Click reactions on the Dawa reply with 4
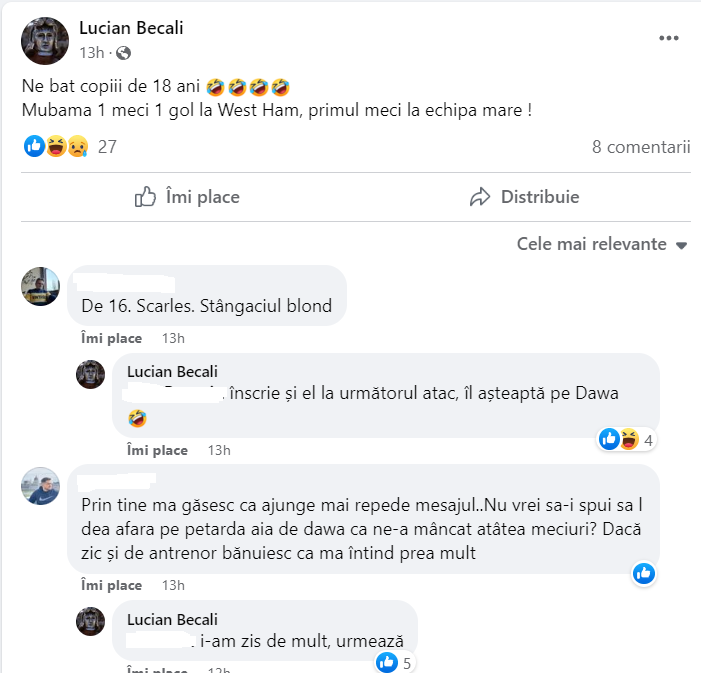 point(619,439)
